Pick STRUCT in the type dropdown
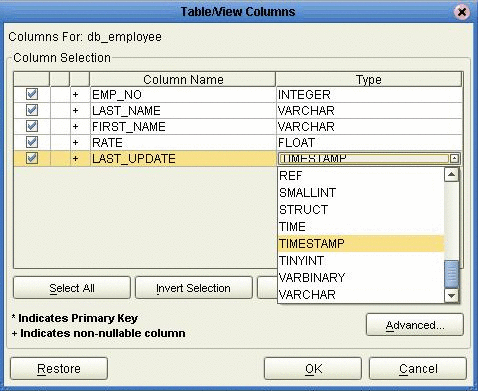478x391 pixels. click(x=361, y=210)
